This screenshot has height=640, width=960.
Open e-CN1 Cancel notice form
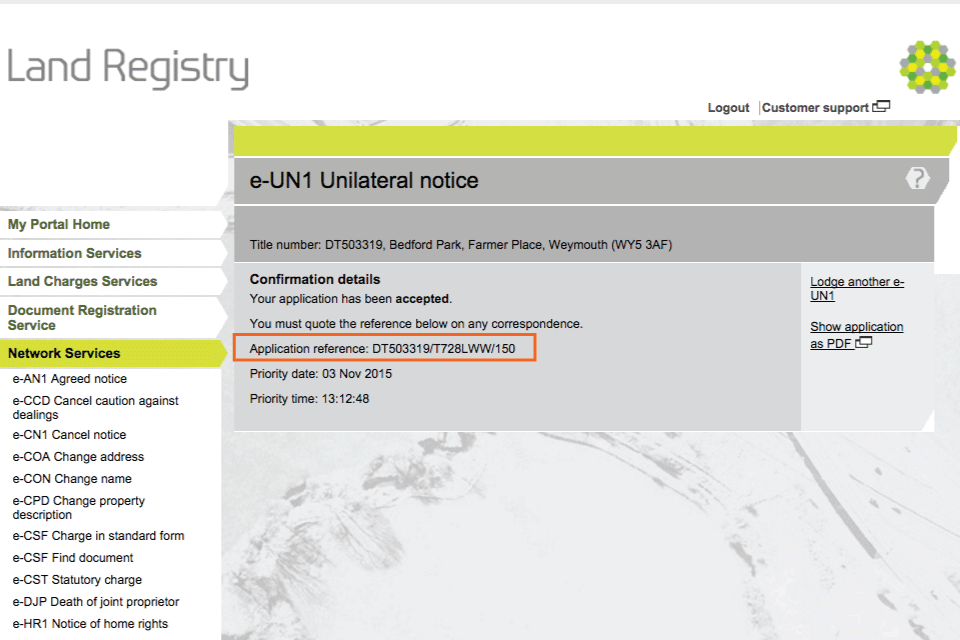click(69, 435)
